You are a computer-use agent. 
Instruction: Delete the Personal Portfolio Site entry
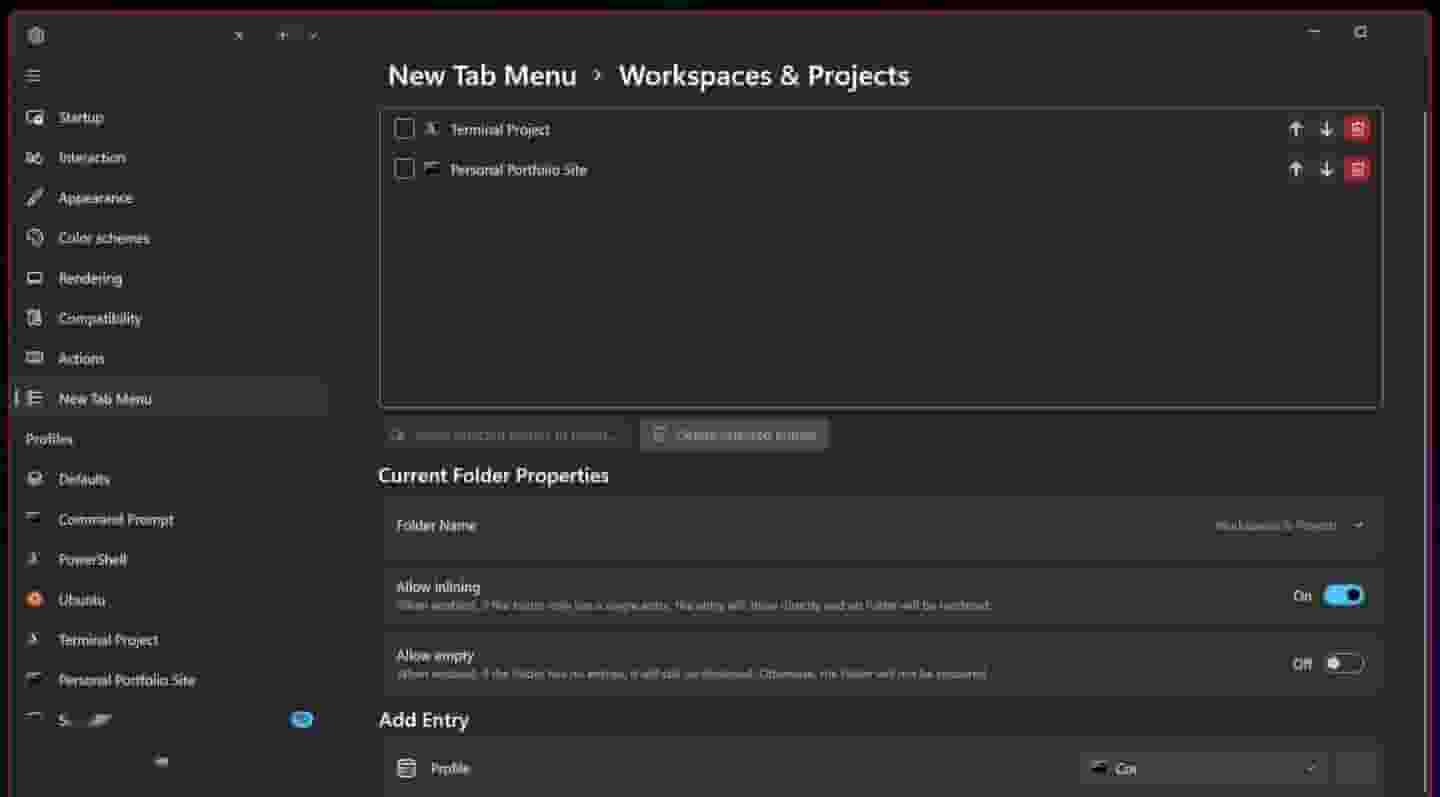[x=1357, y=170]
